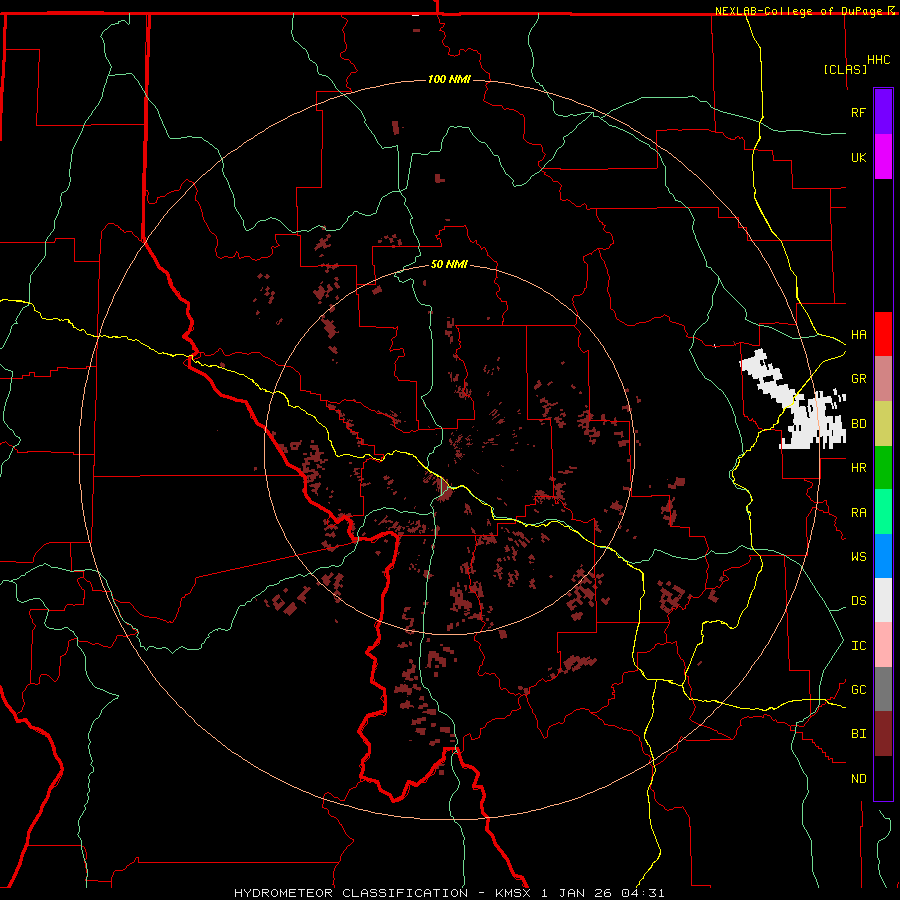Click the HR green legend color swatch
900x900 pixels.
click(883, 468)
